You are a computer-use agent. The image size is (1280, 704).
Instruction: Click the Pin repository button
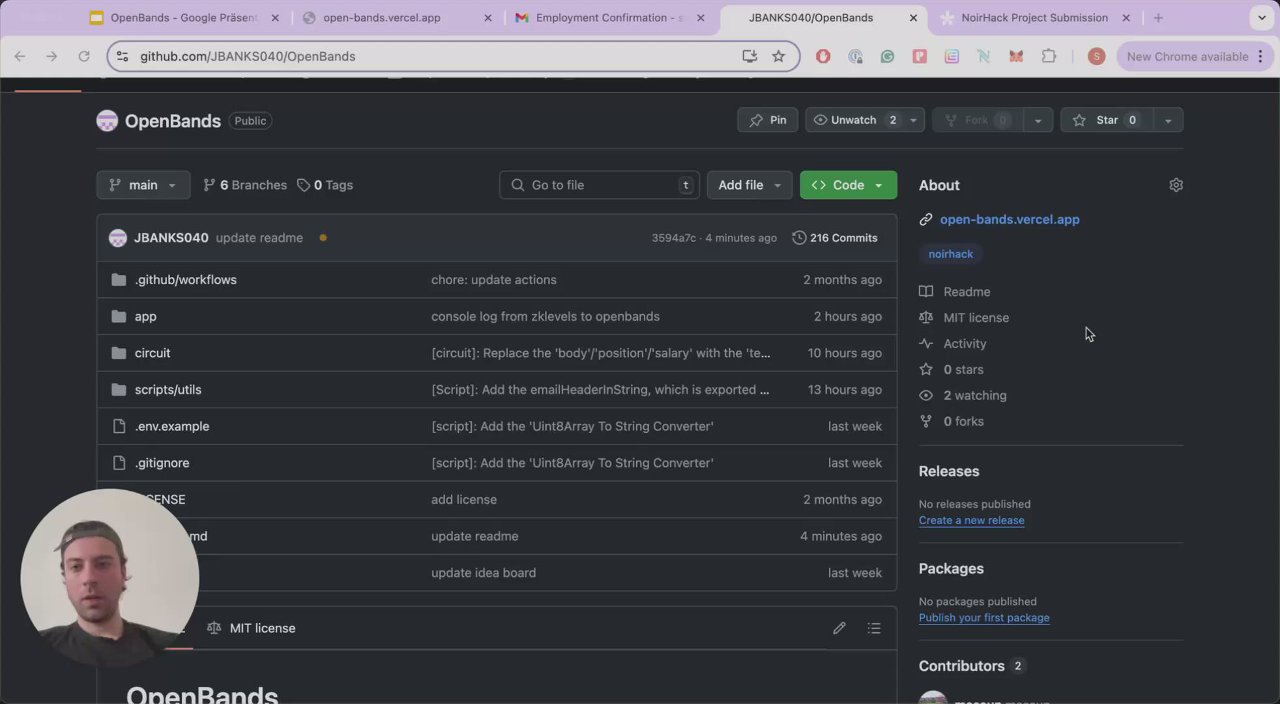768,120
